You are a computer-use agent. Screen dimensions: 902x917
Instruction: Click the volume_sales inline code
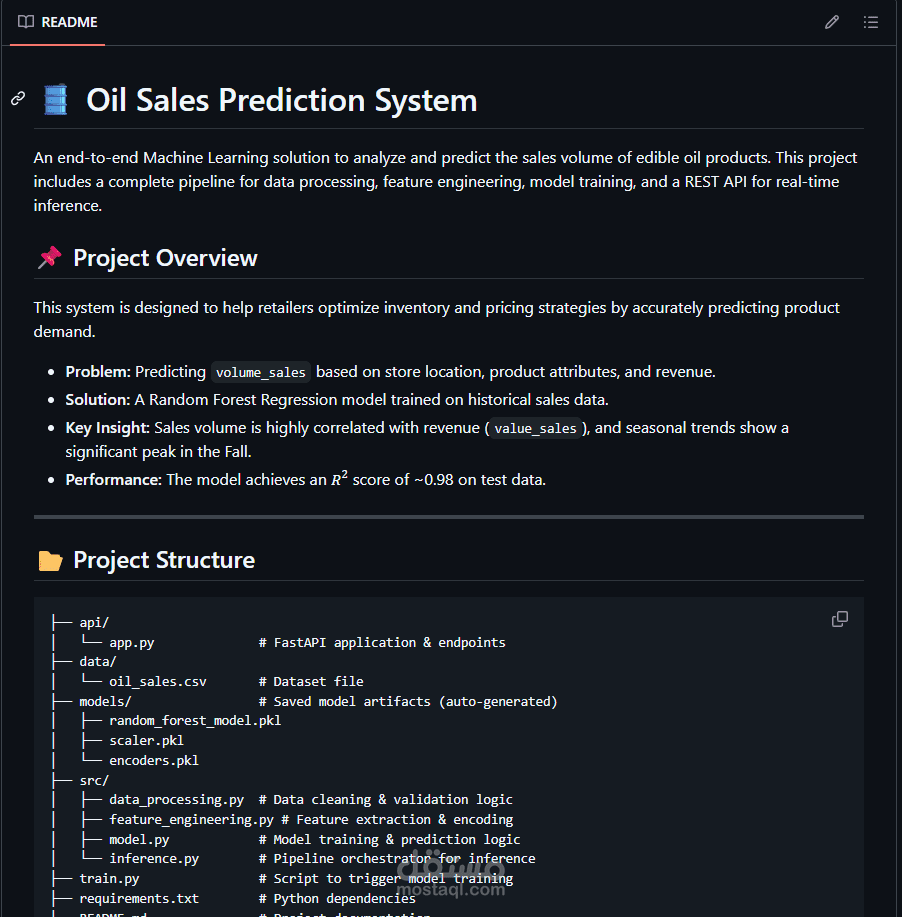tap(260, 372)
